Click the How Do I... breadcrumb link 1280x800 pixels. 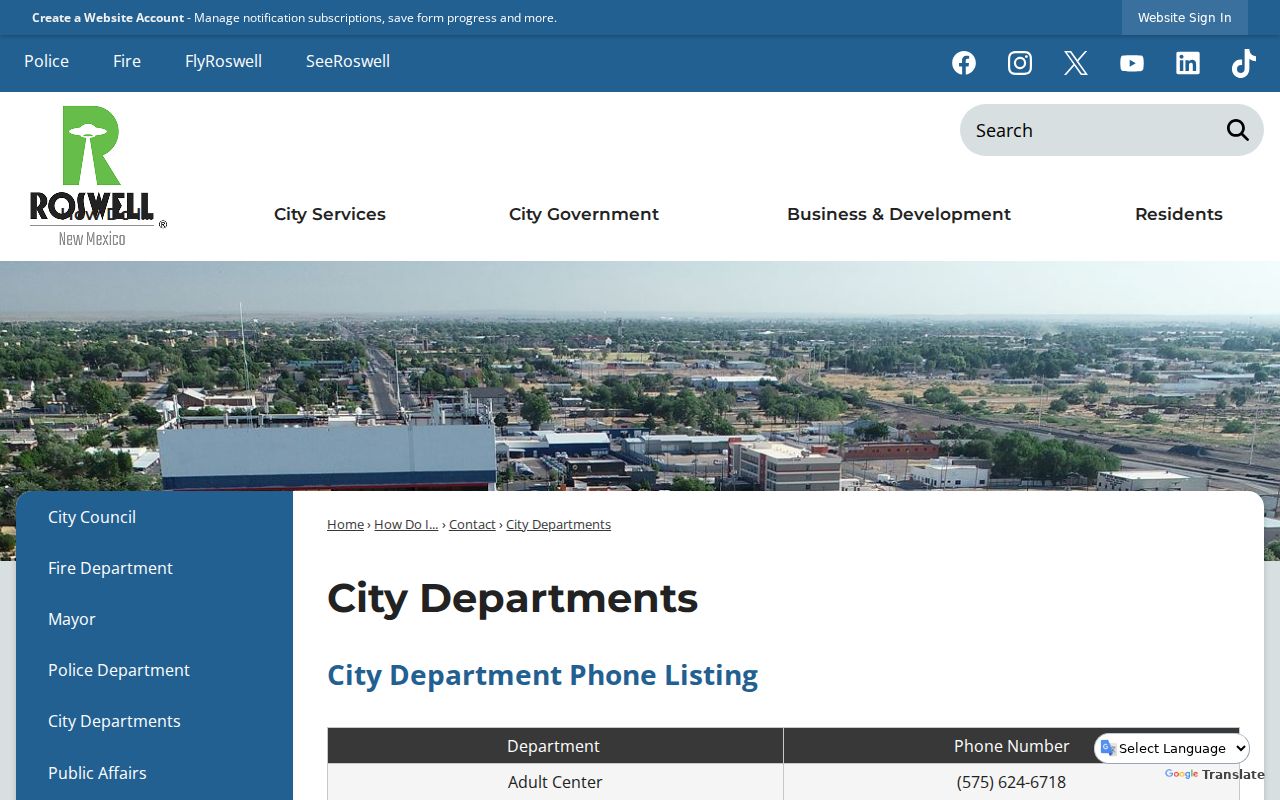coord(406,524)
